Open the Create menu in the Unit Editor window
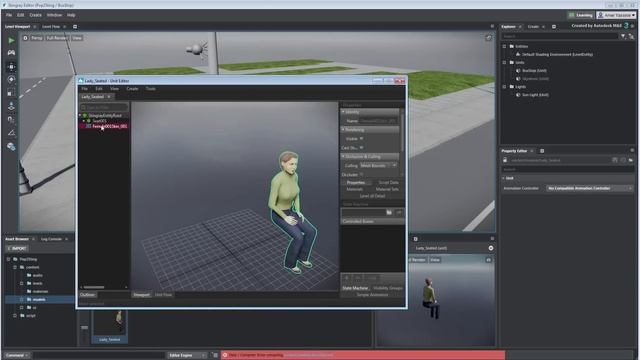Viewport: 640px width, 360px height. pos(132,89)
